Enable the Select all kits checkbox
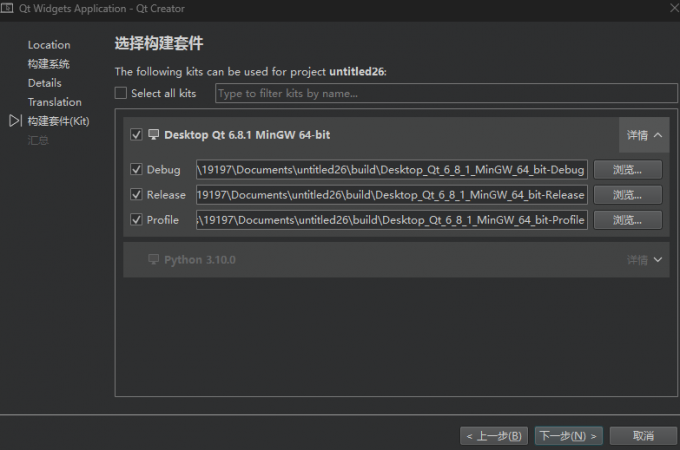The height and width of the screenshot is (450, 680). (121, 94)
